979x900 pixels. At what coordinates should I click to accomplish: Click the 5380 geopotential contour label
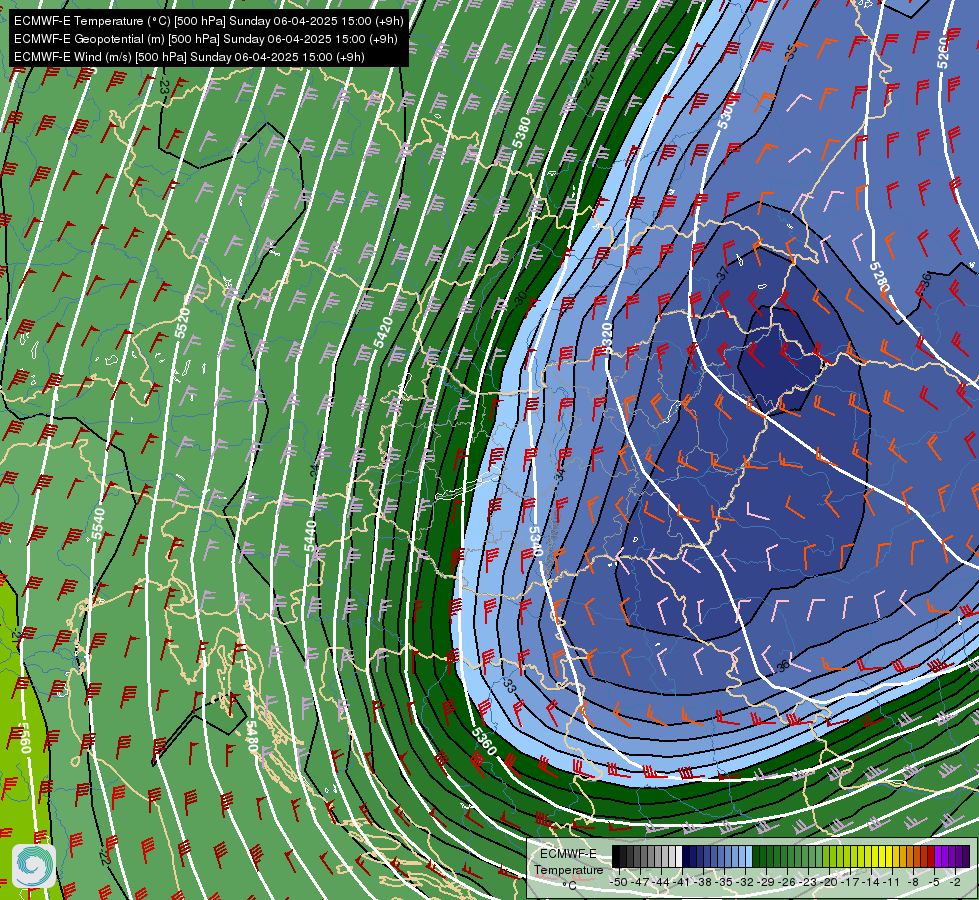click(521, 132)
